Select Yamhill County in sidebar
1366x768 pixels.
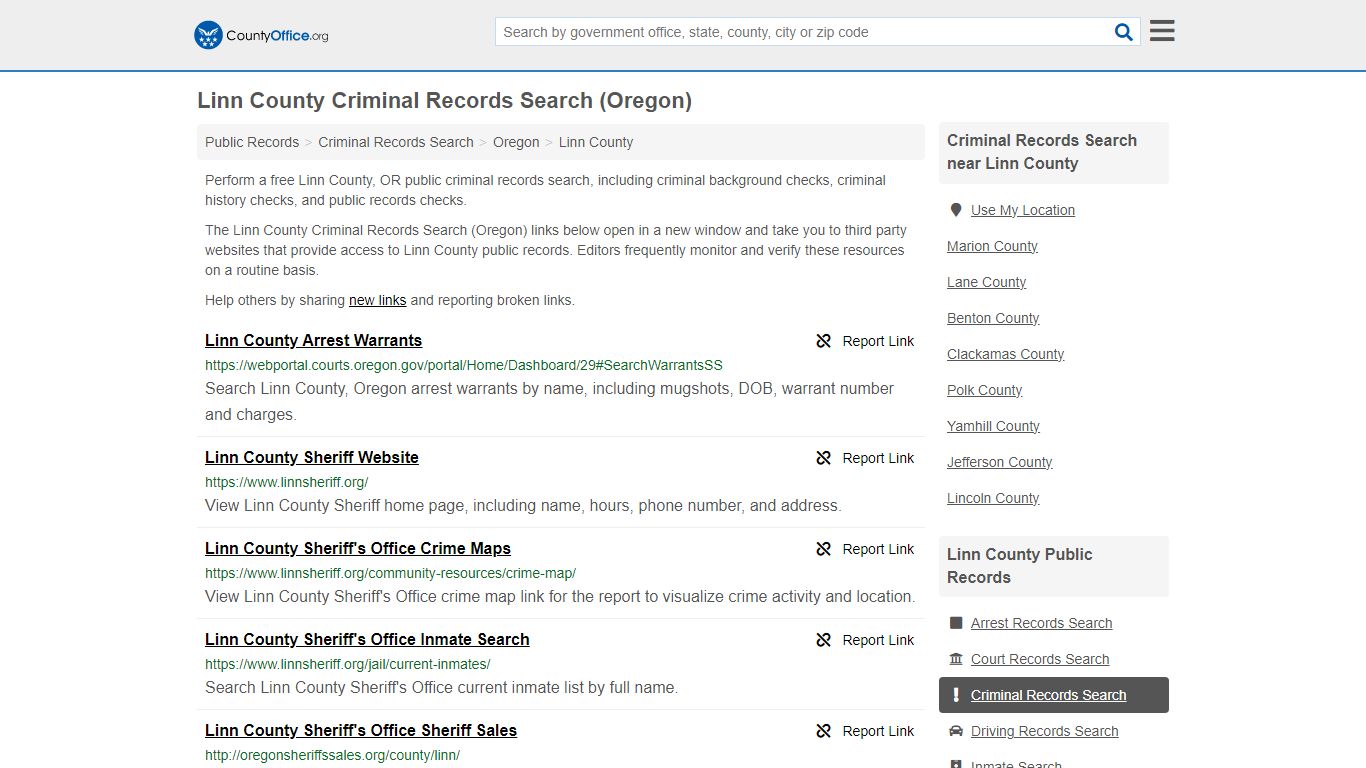coord(993,426)
